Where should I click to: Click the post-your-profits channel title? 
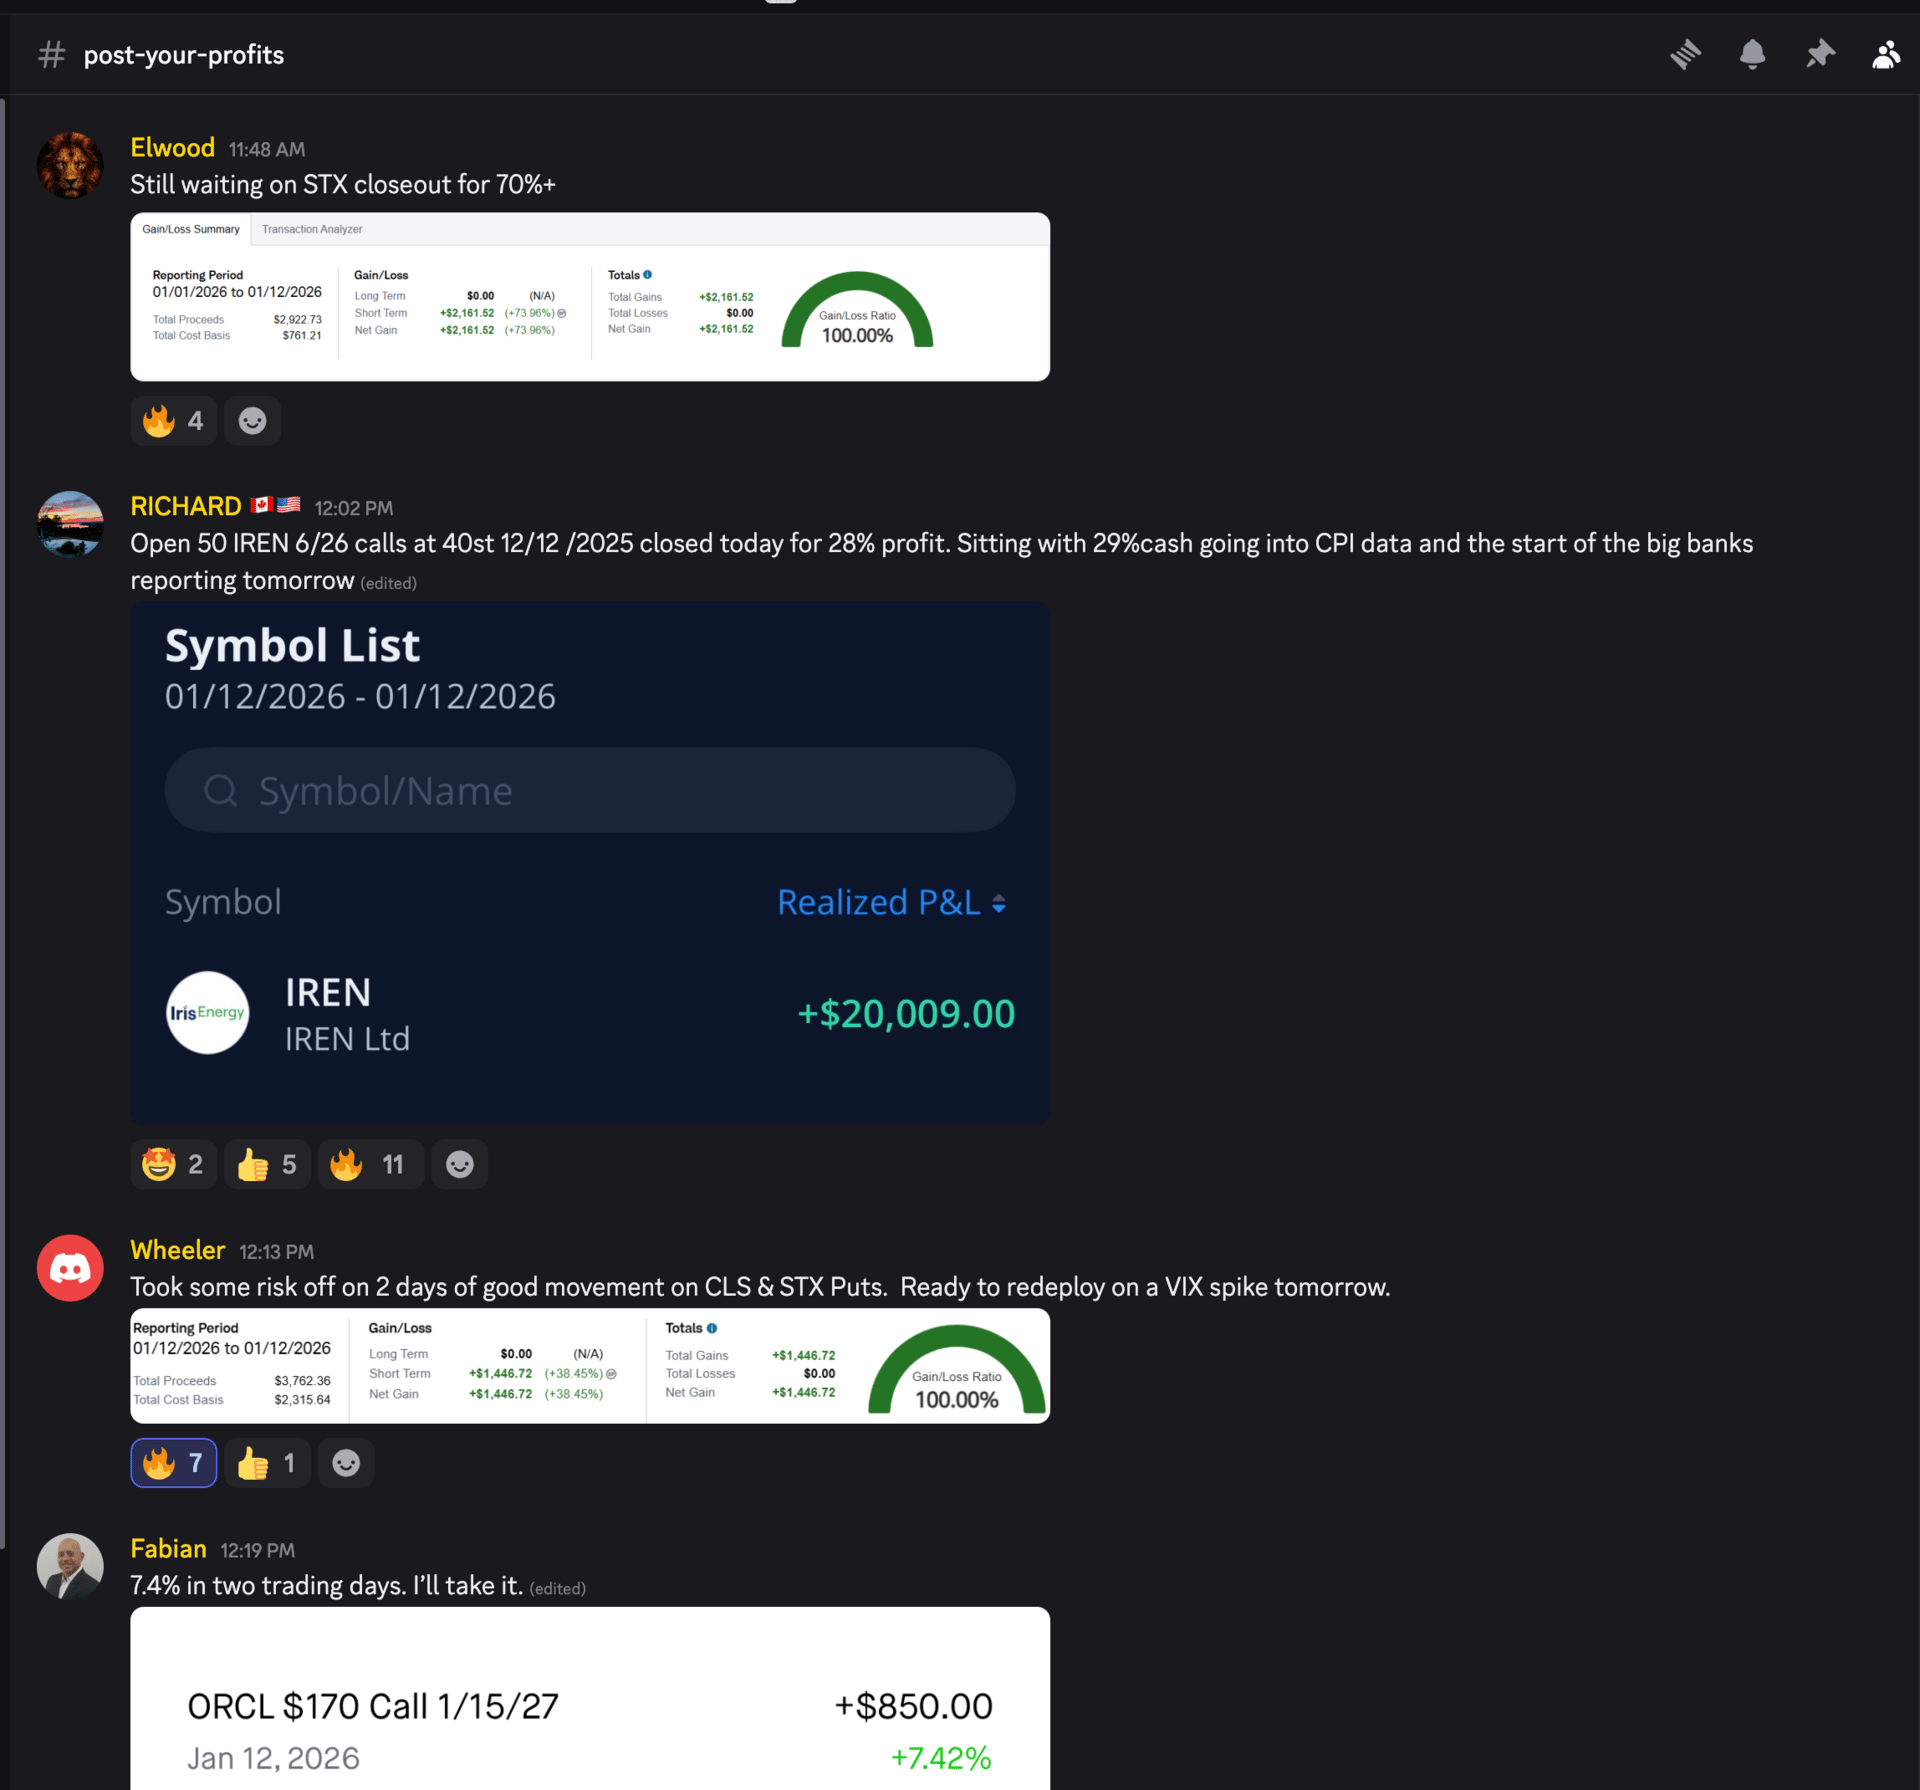184,55
